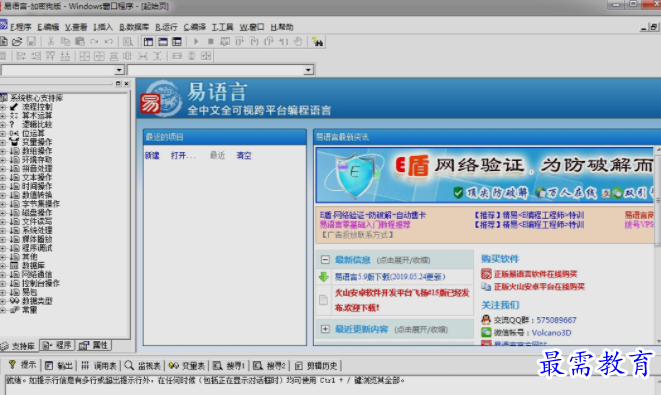Toggle the third window layout icon
The image size is (661, 395).
pyautogui.click(x=177, y=41)
